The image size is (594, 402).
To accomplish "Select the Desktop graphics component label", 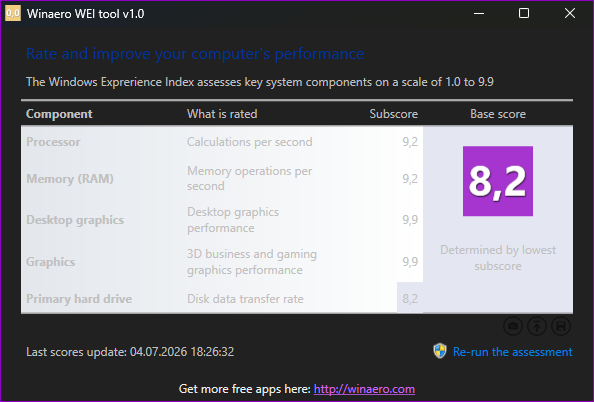I will pos(75,220).
